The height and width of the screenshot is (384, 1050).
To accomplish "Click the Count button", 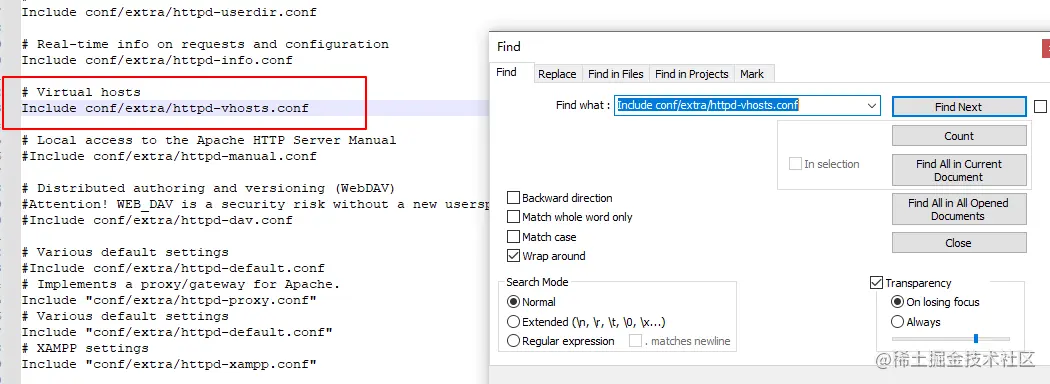I will tap(959, 136).
